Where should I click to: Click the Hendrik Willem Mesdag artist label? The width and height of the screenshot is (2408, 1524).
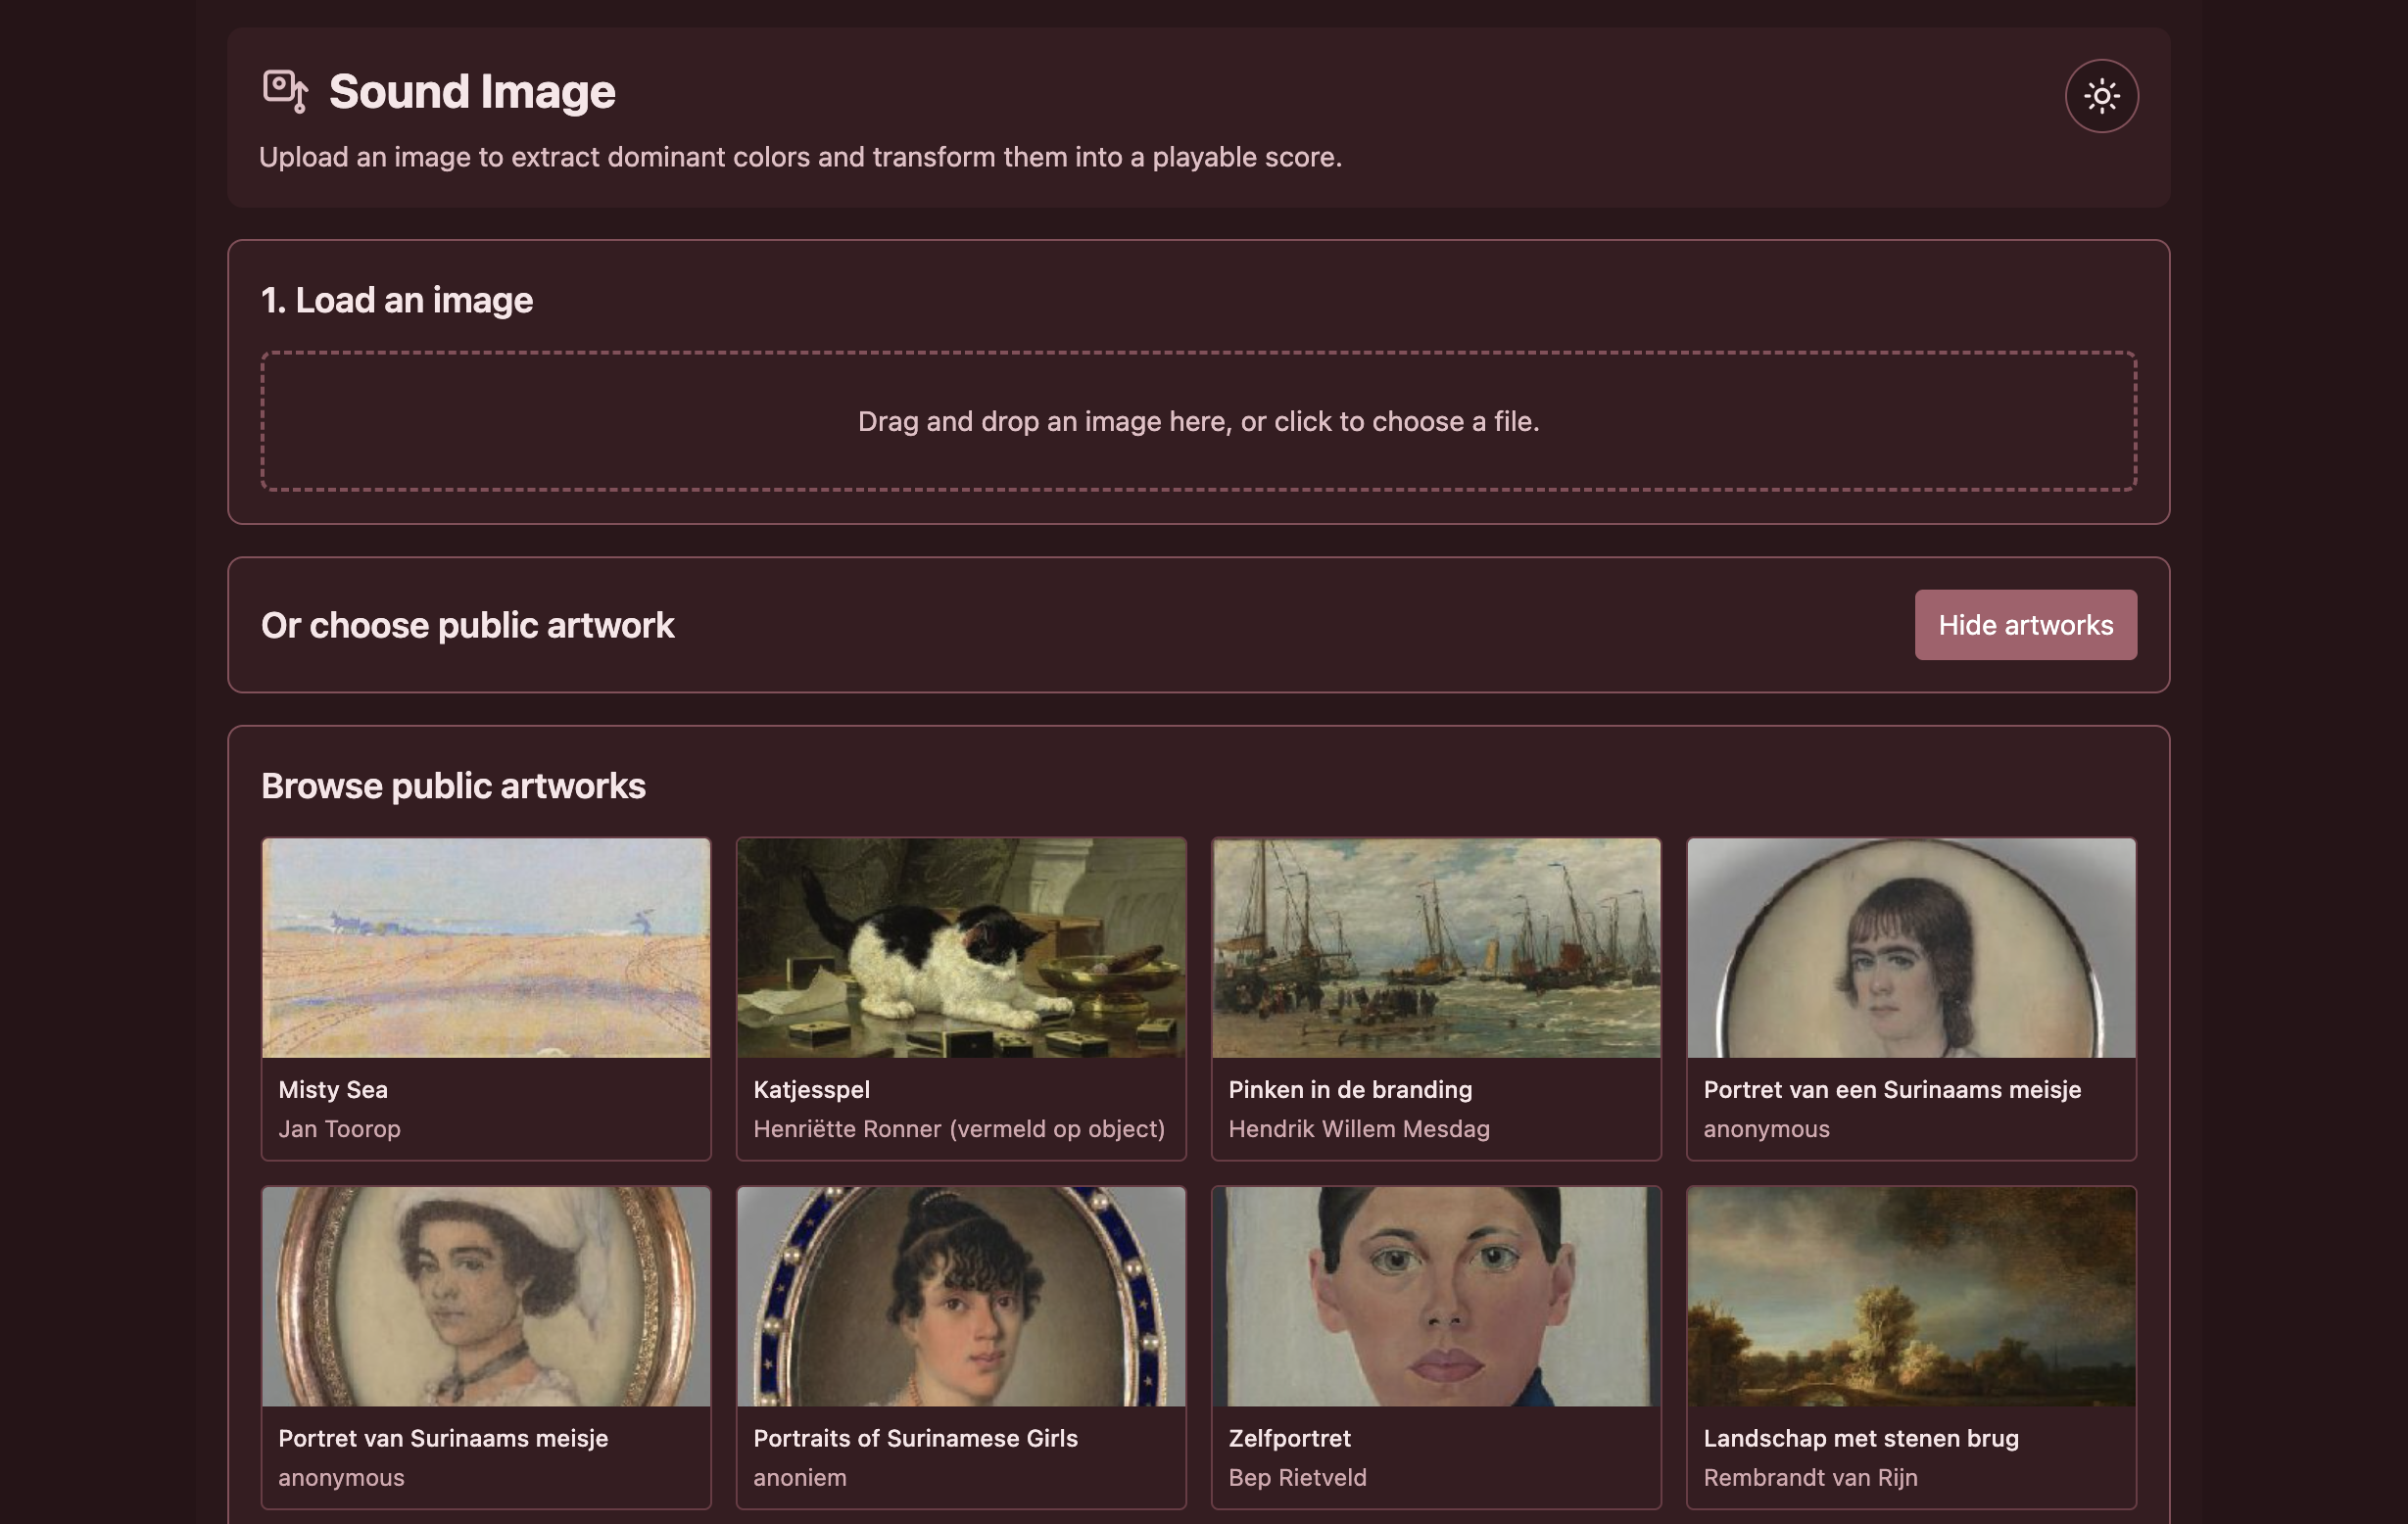click(1359, 1129)
